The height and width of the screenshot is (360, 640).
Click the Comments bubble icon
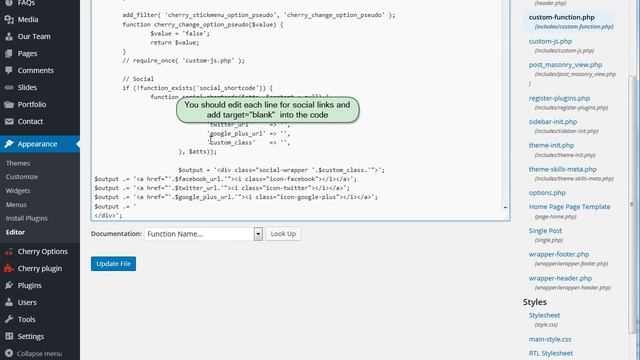(x=9, y=70)
